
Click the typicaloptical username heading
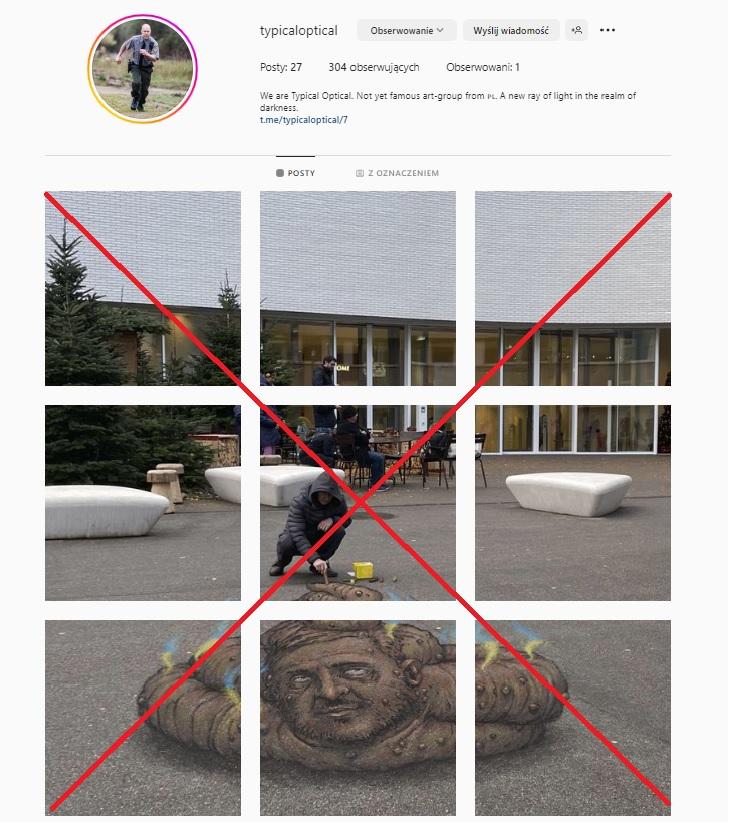coord(300,30)
